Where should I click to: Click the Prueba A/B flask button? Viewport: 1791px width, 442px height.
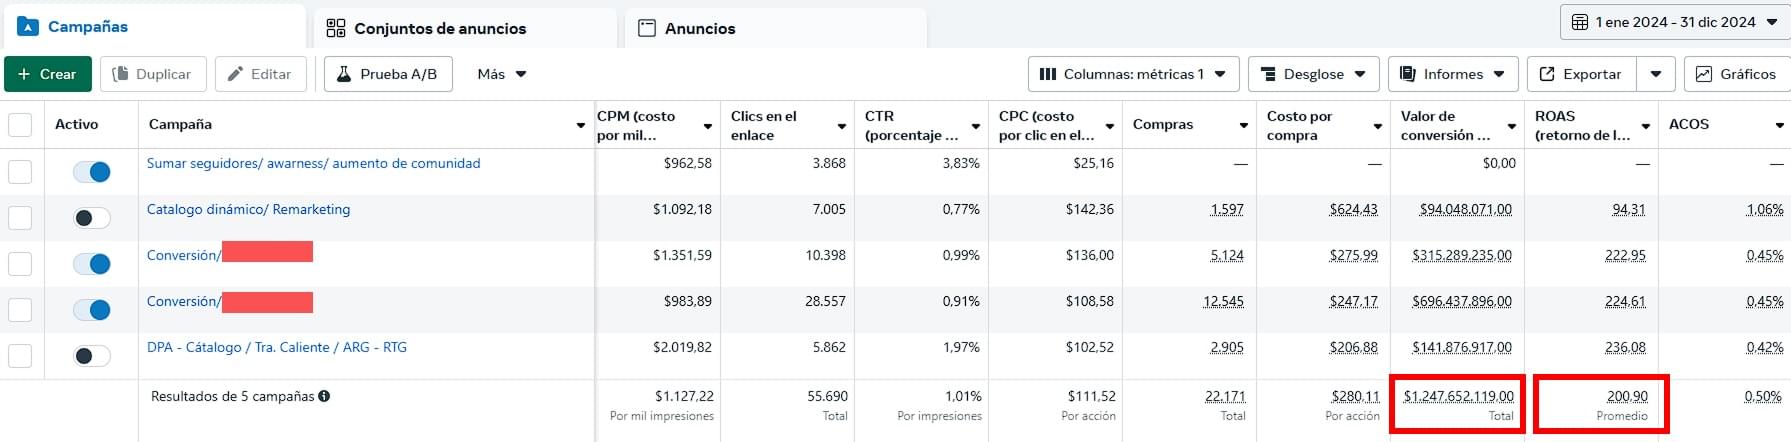point(388,74)
